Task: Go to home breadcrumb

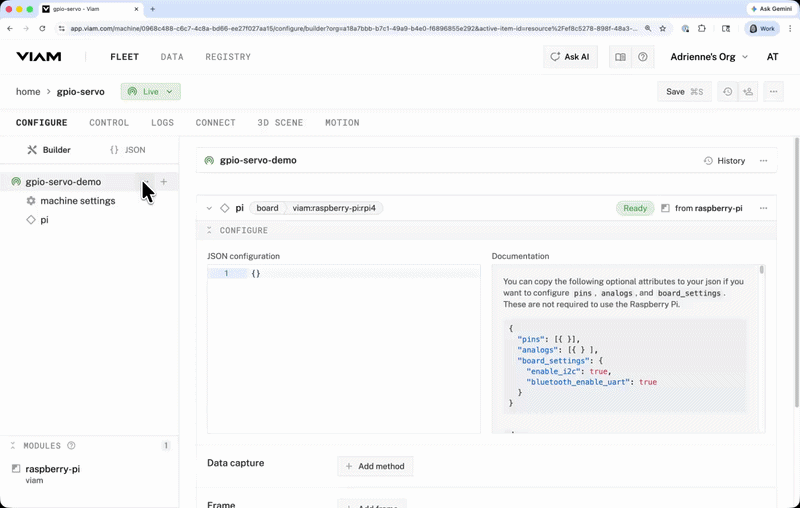Action: [x=28, y=92]
